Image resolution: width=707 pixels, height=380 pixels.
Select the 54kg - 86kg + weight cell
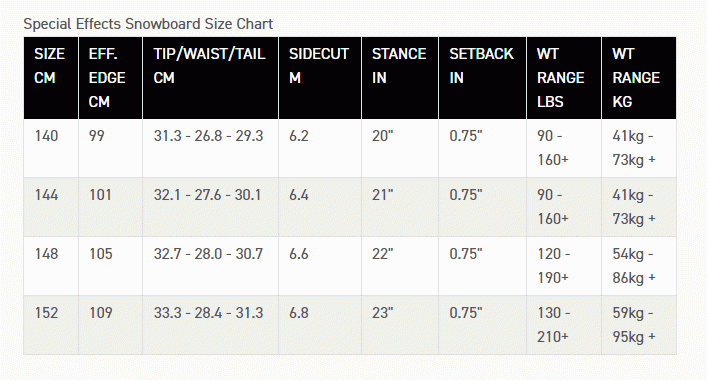click(639, 266)
